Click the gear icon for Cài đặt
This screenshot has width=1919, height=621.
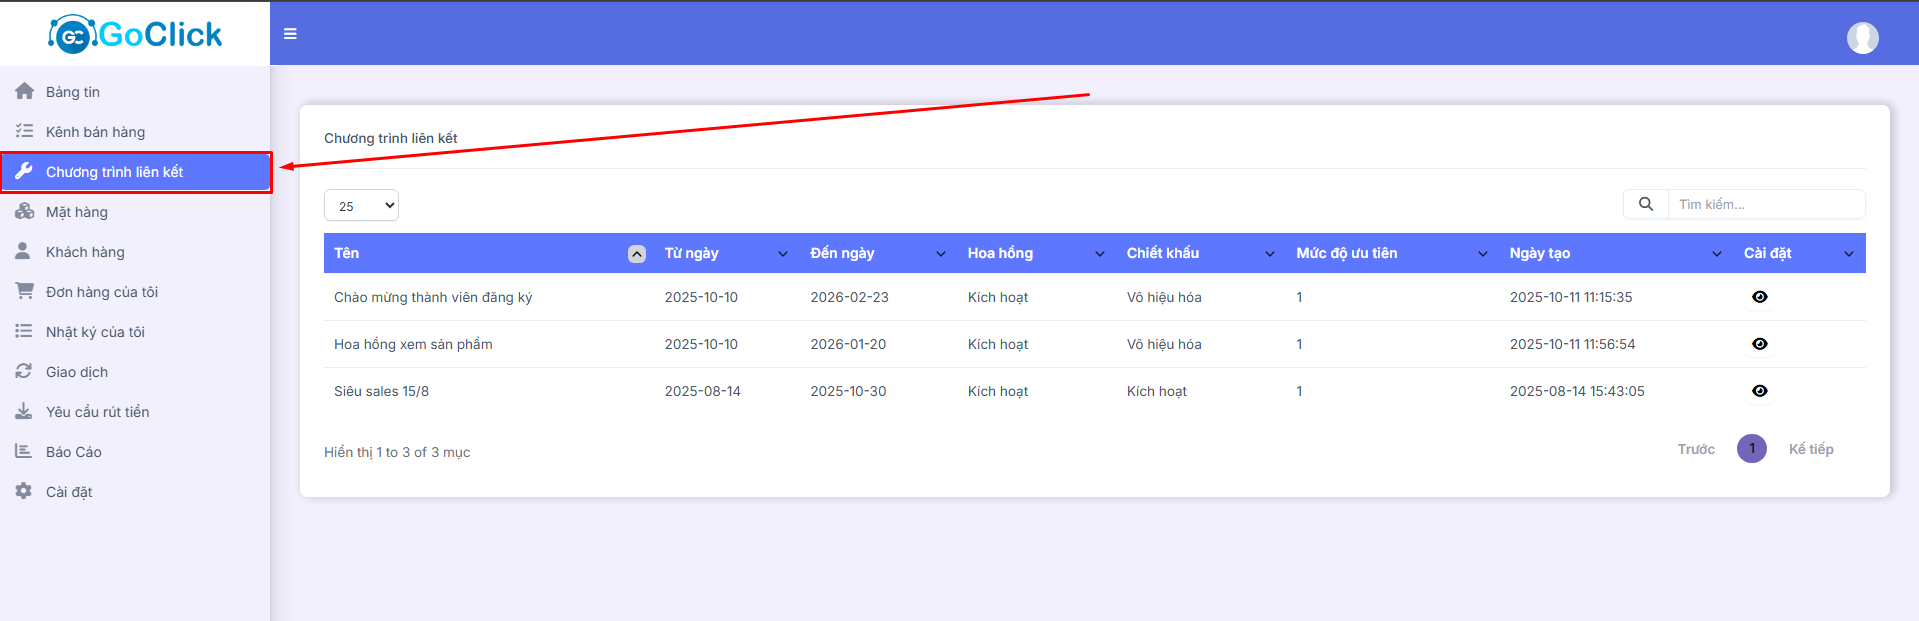tap(24, 491)
